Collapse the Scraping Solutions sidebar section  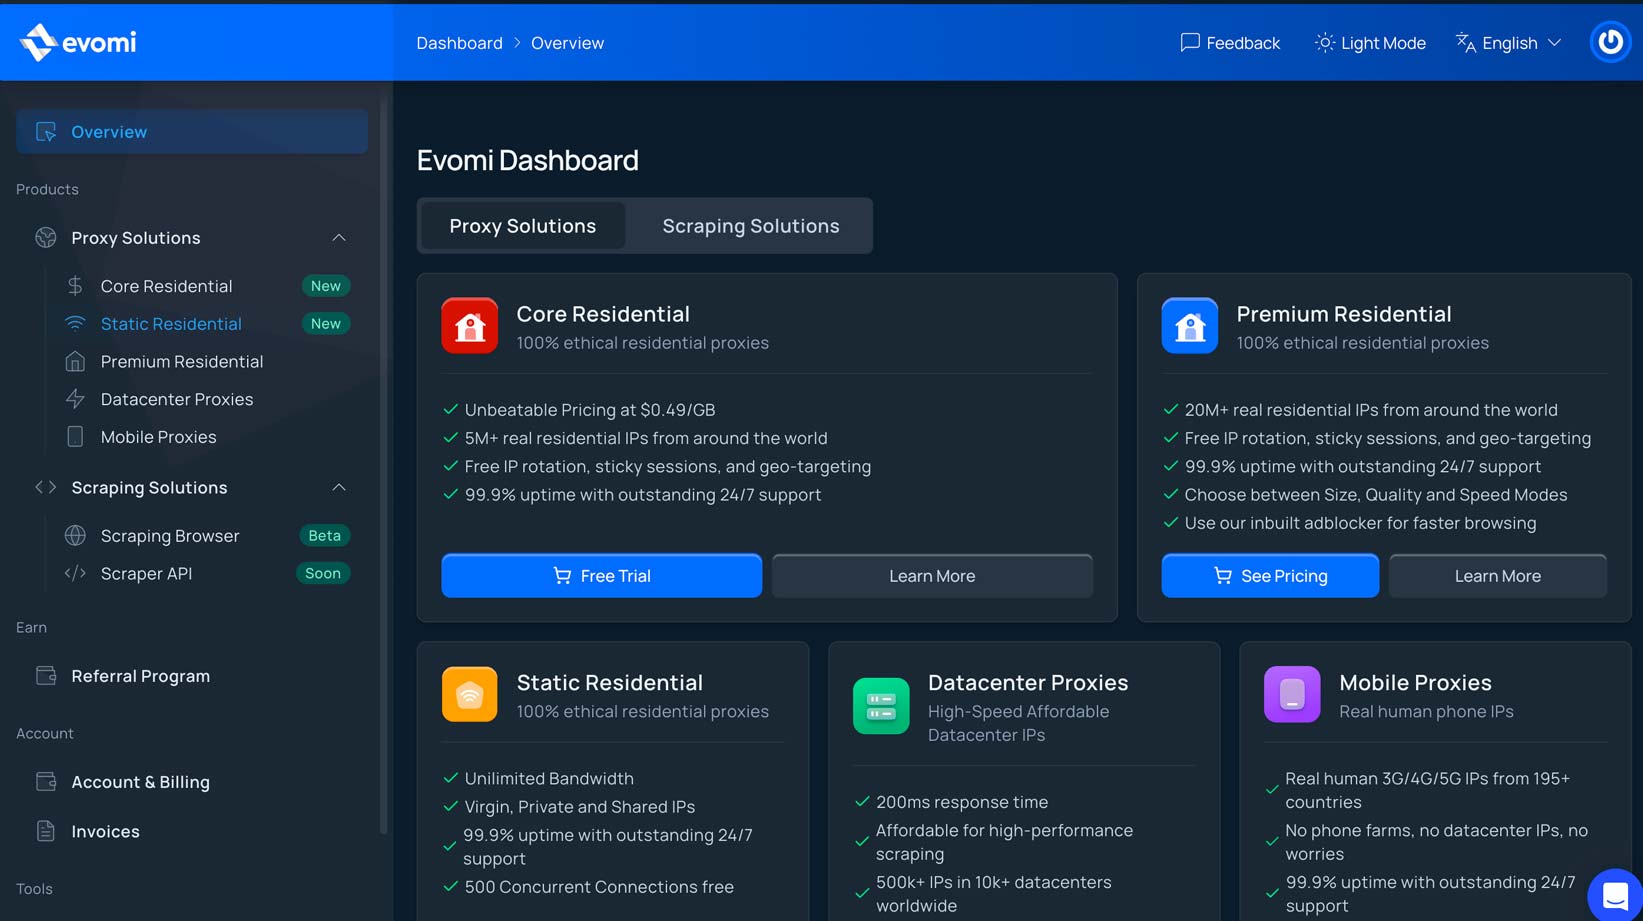(339, 488)
